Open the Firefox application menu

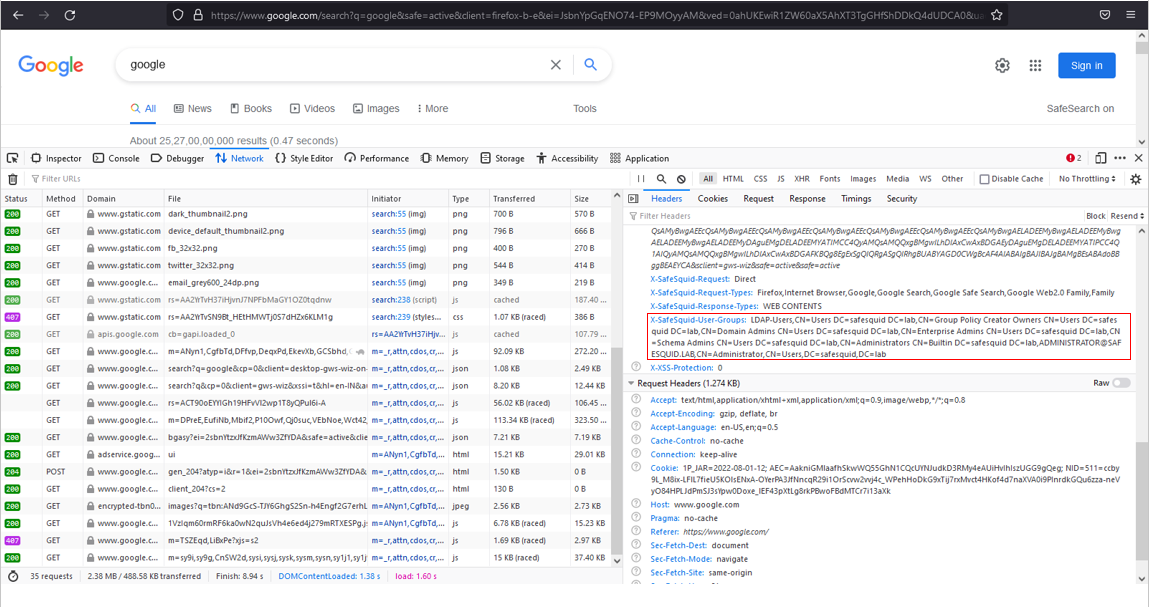click(x=1131, y=15)
